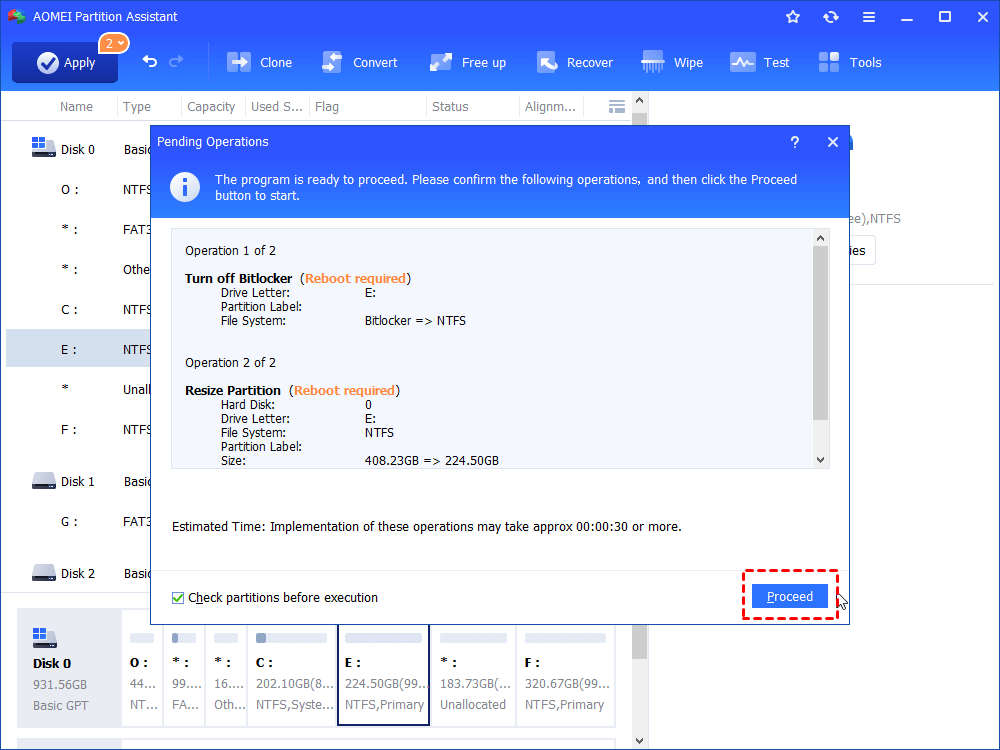Image resolution: width=1000 pixels, height=750 pixels.
Task: Click the '408.23GB => 224.50GB' size value
Action: pos(432,460)
